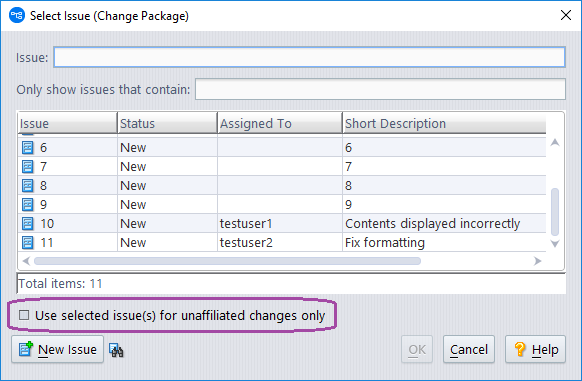The height and width of the screenshot is (381, 582).
Task: Open Help for this dialog
Action: (535, 349)
